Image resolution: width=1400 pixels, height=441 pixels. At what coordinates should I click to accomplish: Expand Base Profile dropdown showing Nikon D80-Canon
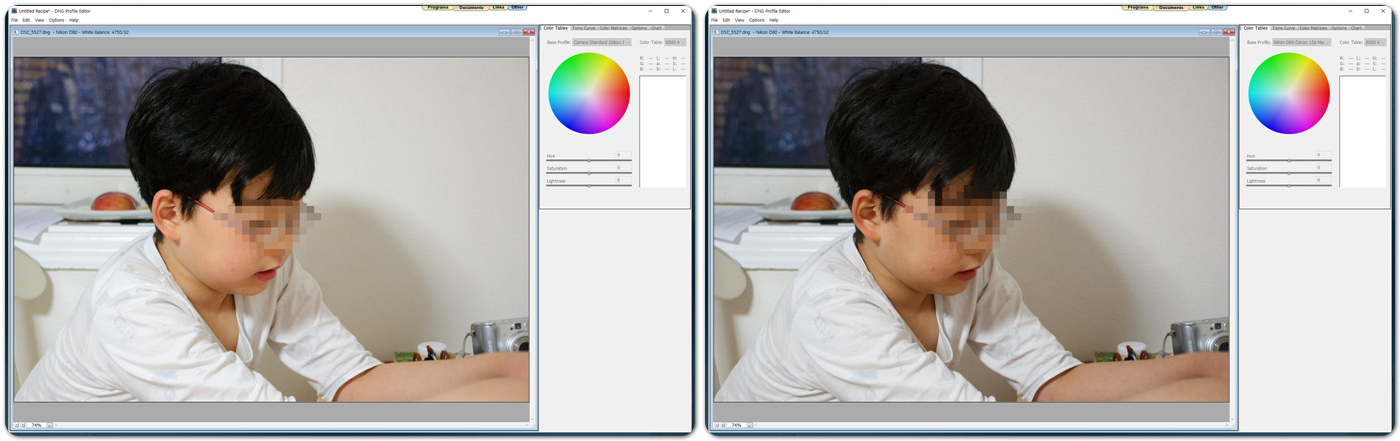[1302, 42]
